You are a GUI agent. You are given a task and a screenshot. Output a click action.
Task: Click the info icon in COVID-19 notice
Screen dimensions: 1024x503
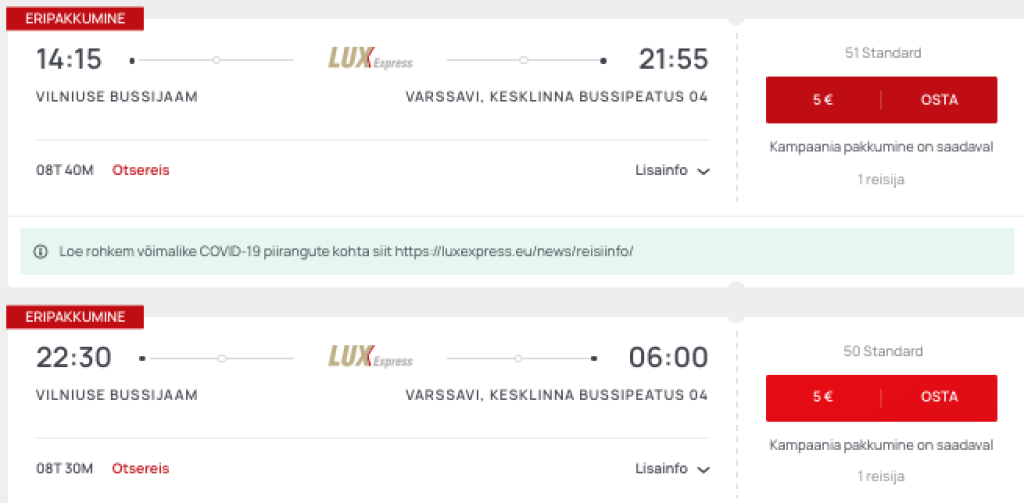[x=41, y=251]
